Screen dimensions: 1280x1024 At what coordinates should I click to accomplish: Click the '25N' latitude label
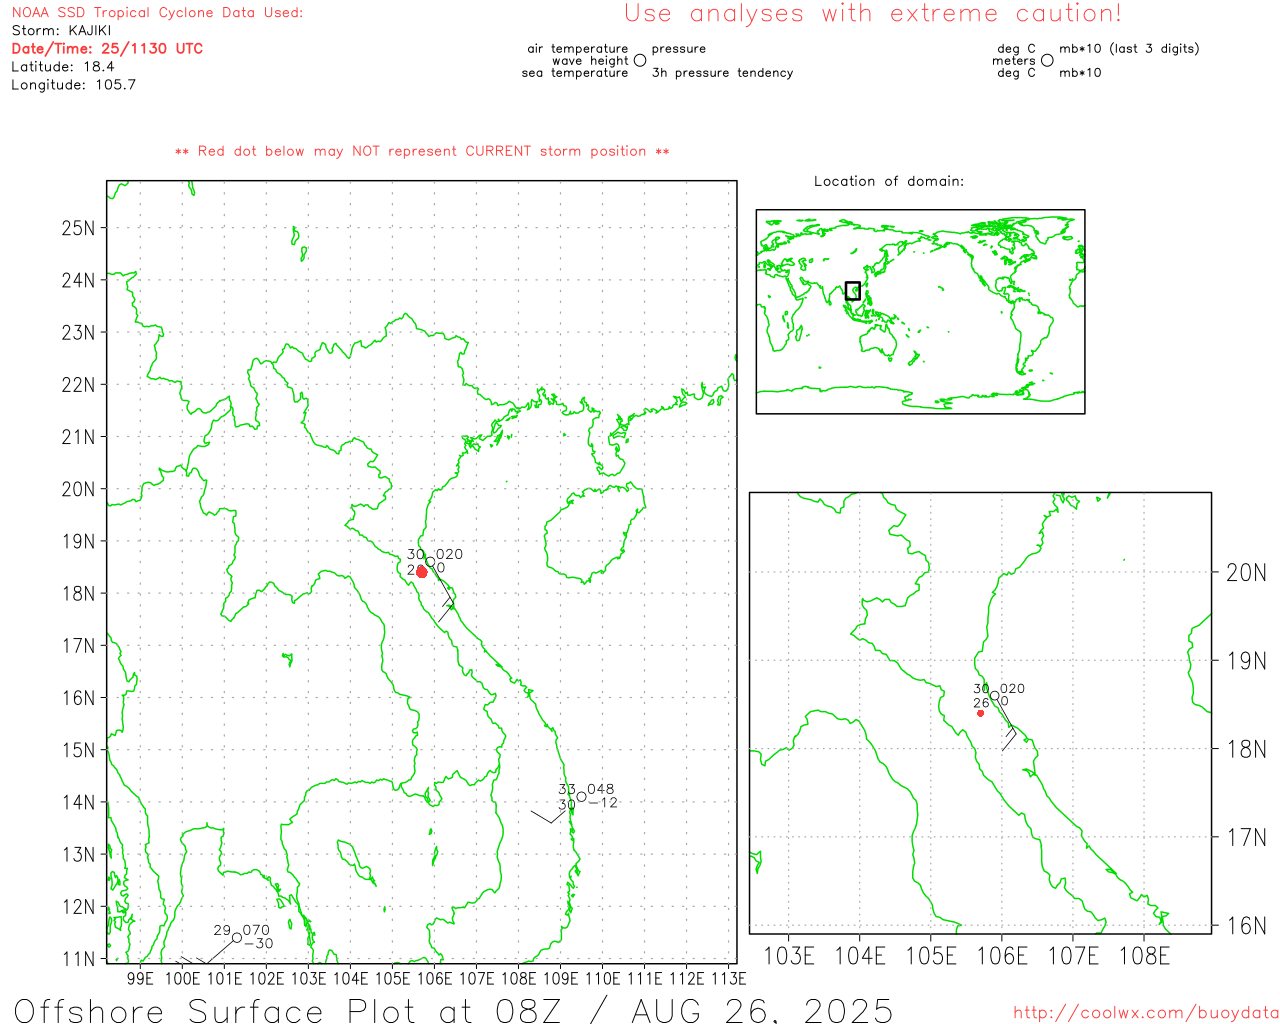[78, 228]
